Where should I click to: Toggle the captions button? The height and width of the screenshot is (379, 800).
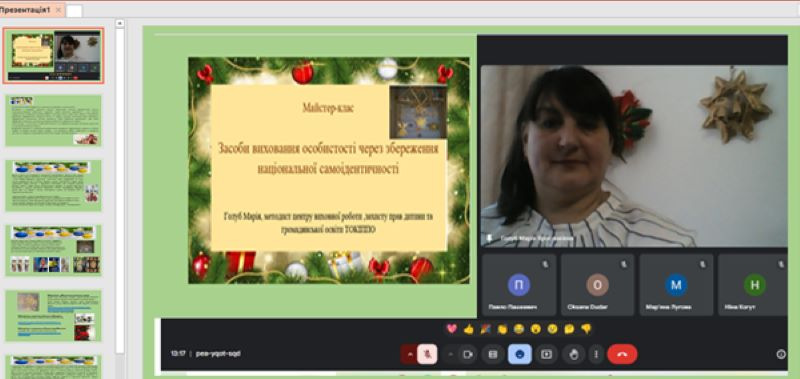(x=493, y=354)
